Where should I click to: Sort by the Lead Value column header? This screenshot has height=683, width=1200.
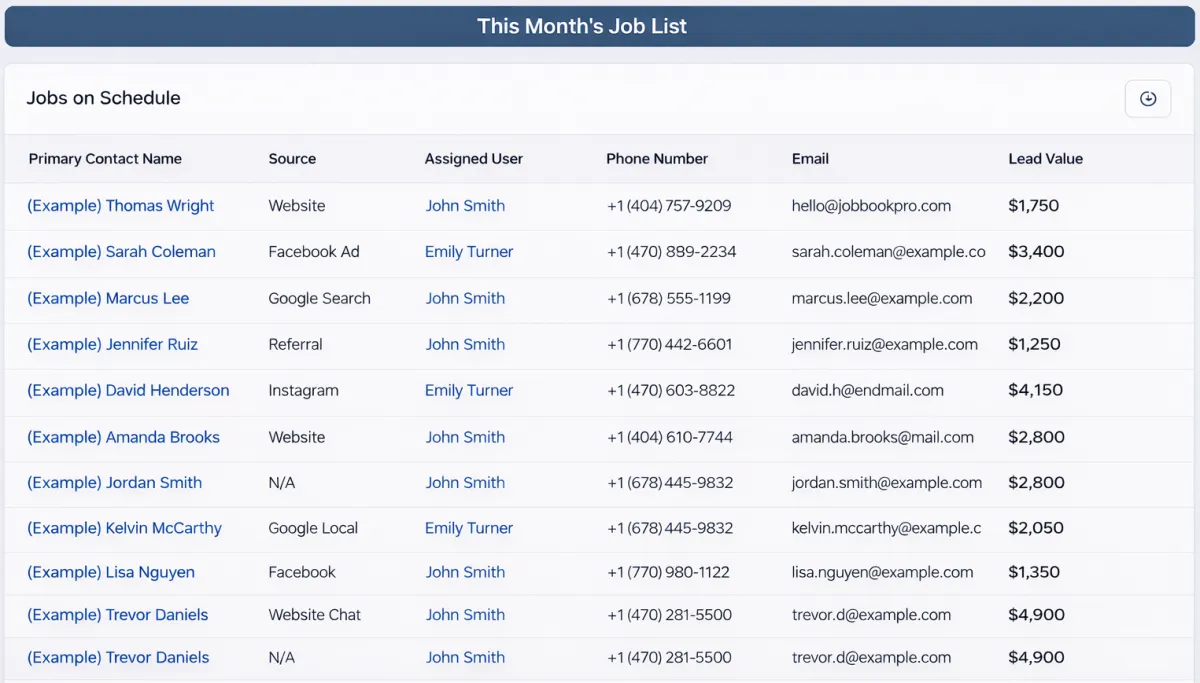[x=1045, y=159]
